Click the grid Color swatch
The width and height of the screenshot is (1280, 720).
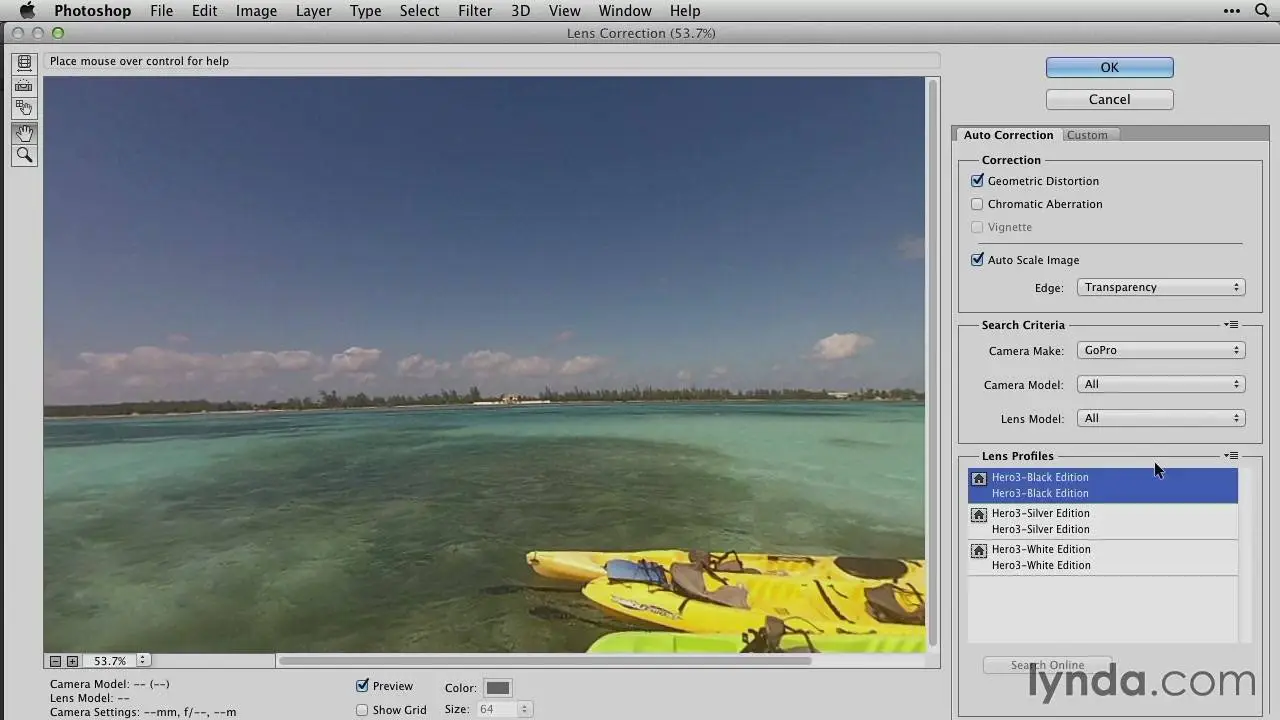(x=498, y=687)
